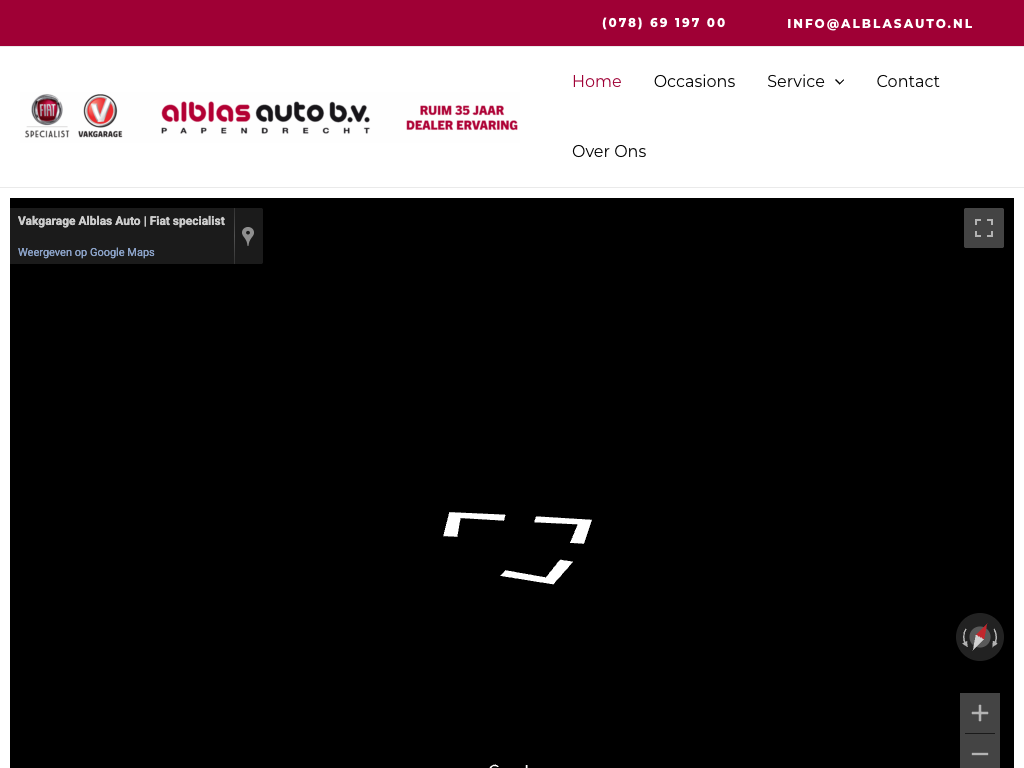
Task: Click the phone number (078) 69 197 00
Action: pyautogui.click(x=664, y=23)
